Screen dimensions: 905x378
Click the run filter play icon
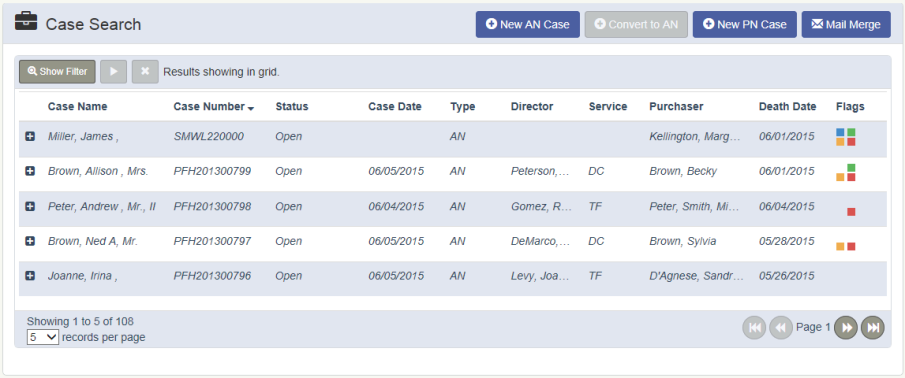tap(114, 72)
